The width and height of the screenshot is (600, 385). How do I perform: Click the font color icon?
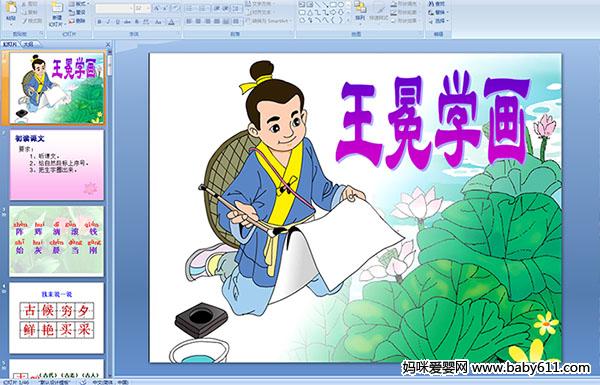pyautogui.click(x=172, y=22)
